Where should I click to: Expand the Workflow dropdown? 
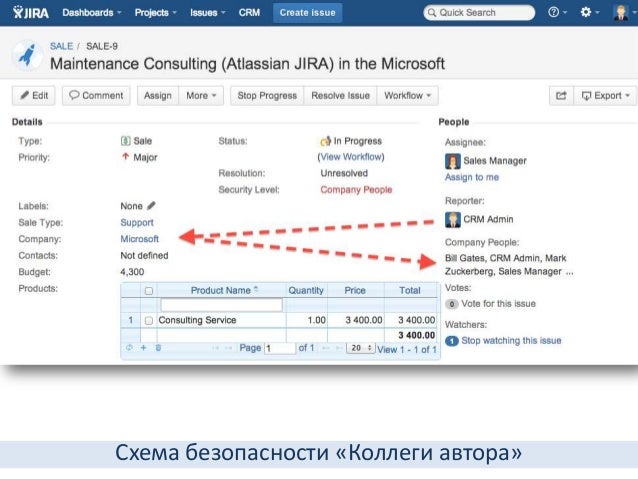click(x=407, y=96)
